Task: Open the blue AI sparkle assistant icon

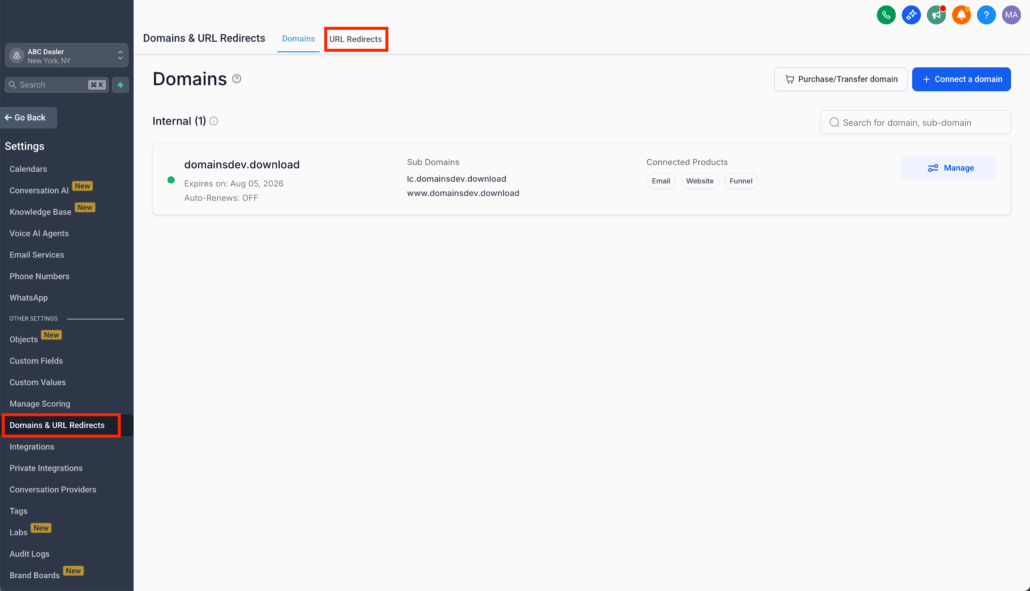Action: [911, 15]
